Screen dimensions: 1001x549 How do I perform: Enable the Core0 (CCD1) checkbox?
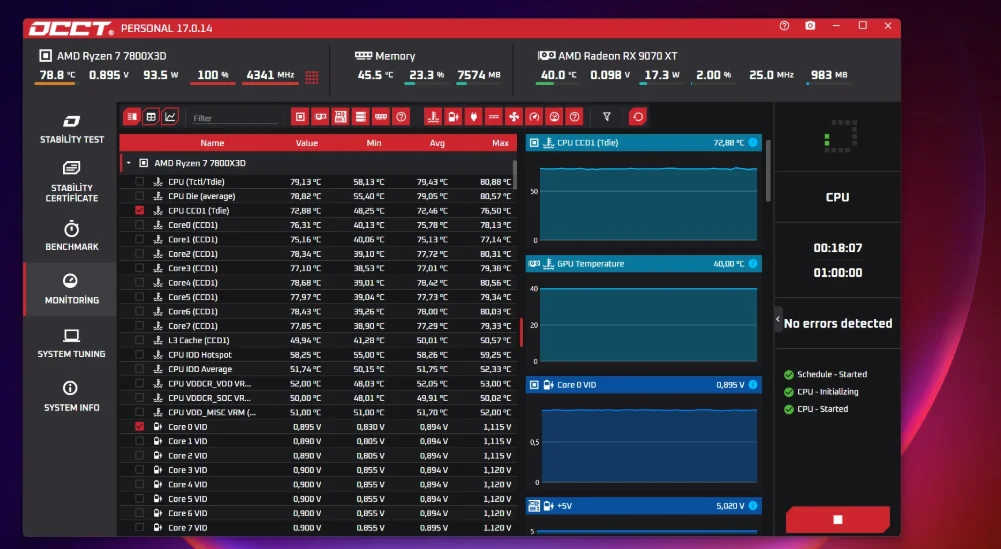[x=139, y=225]
